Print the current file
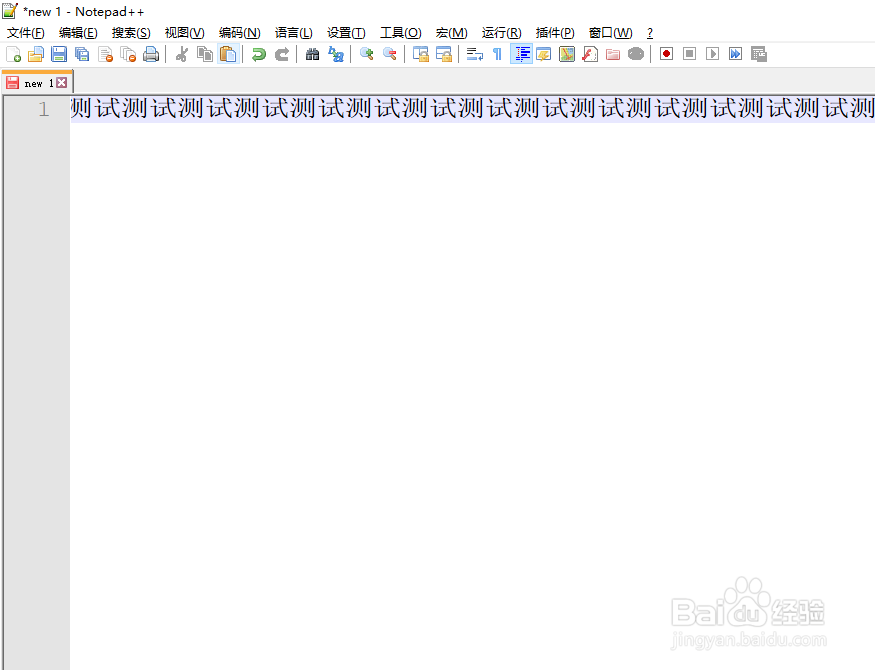This screenshot has width=875, height=670. pyautogui.click(x=151, y=54)
